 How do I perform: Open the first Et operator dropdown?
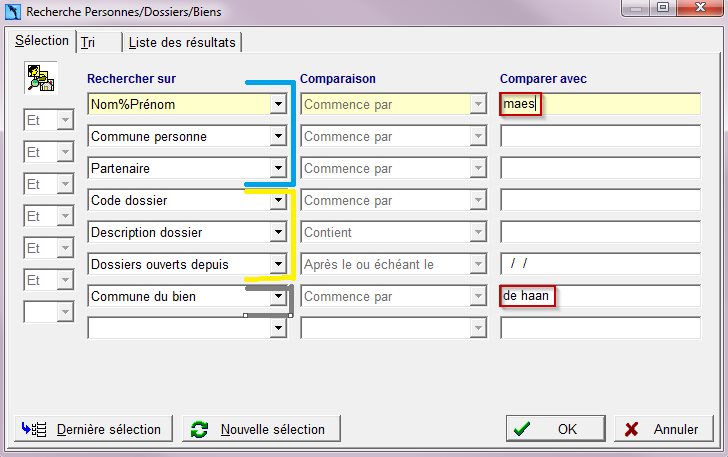65,120
